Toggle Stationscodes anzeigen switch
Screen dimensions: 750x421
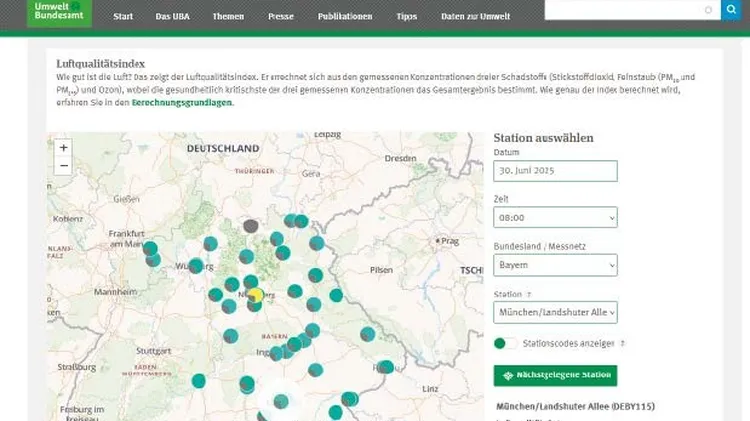[x=505, y=343]
